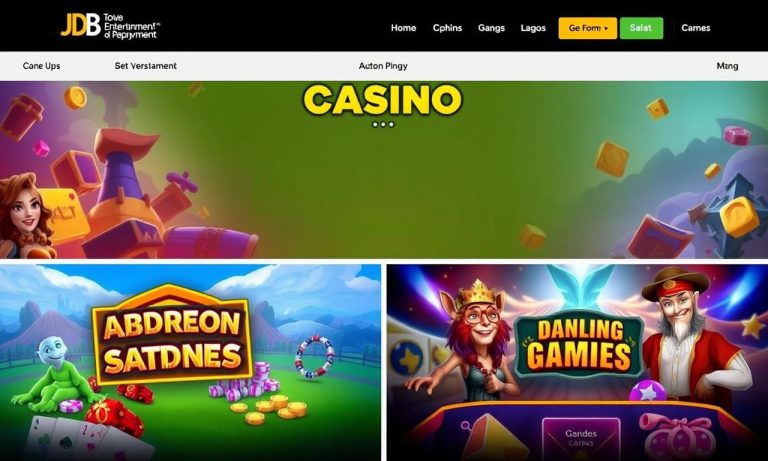768x461 pixels.
Task: Select the Gangs navigation item
Action: pyautogui.click(x=491, y=28)
